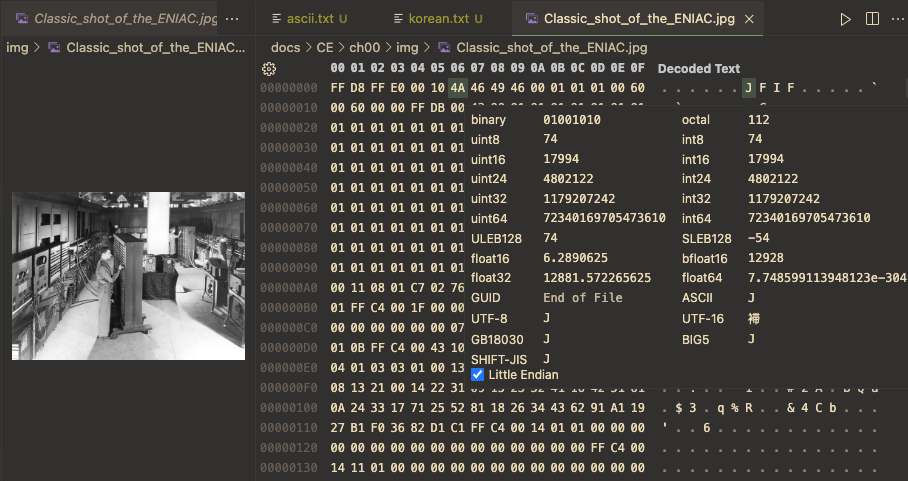Select byte FF at start of row 00000000
Image resolution: width=908 pixels, height=481 pixels.
tap(338, 88)
